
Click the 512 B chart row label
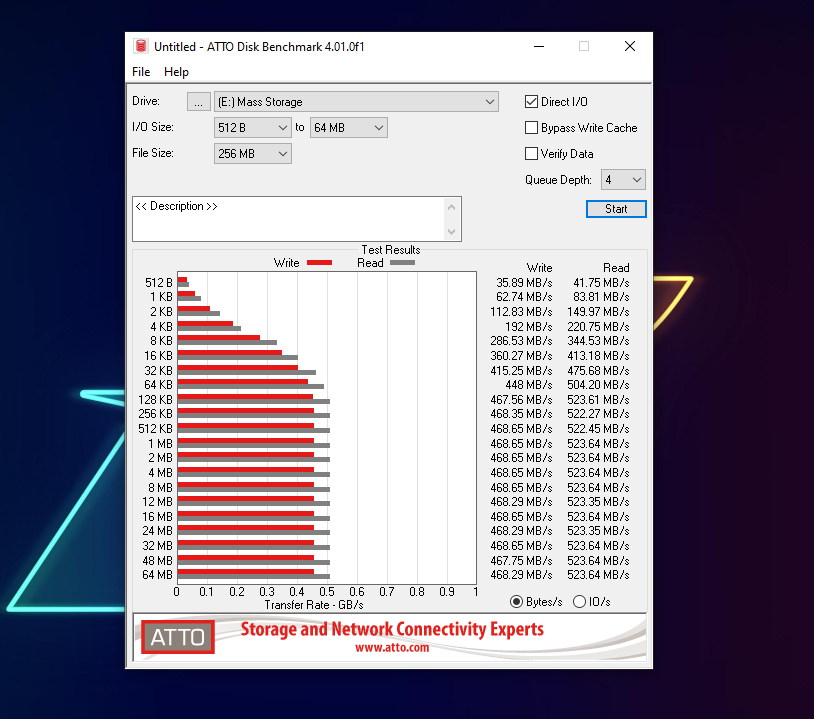[158, 283]
